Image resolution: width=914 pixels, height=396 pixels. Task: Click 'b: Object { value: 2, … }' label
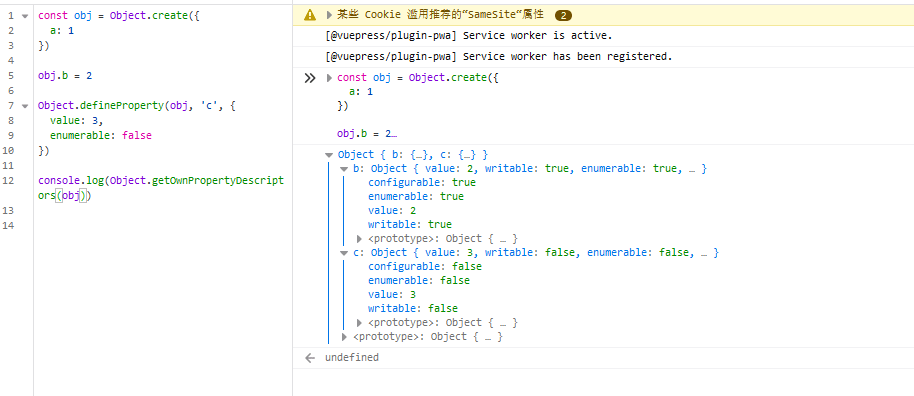click(530, 169)
